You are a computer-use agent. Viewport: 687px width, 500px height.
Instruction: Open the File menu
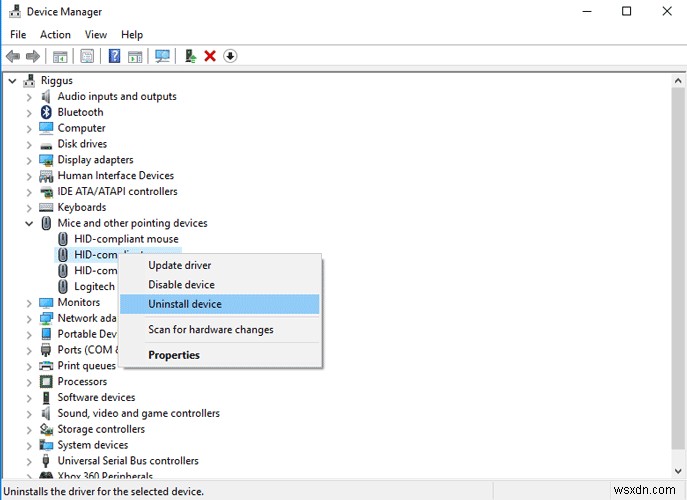coord(18,35)
